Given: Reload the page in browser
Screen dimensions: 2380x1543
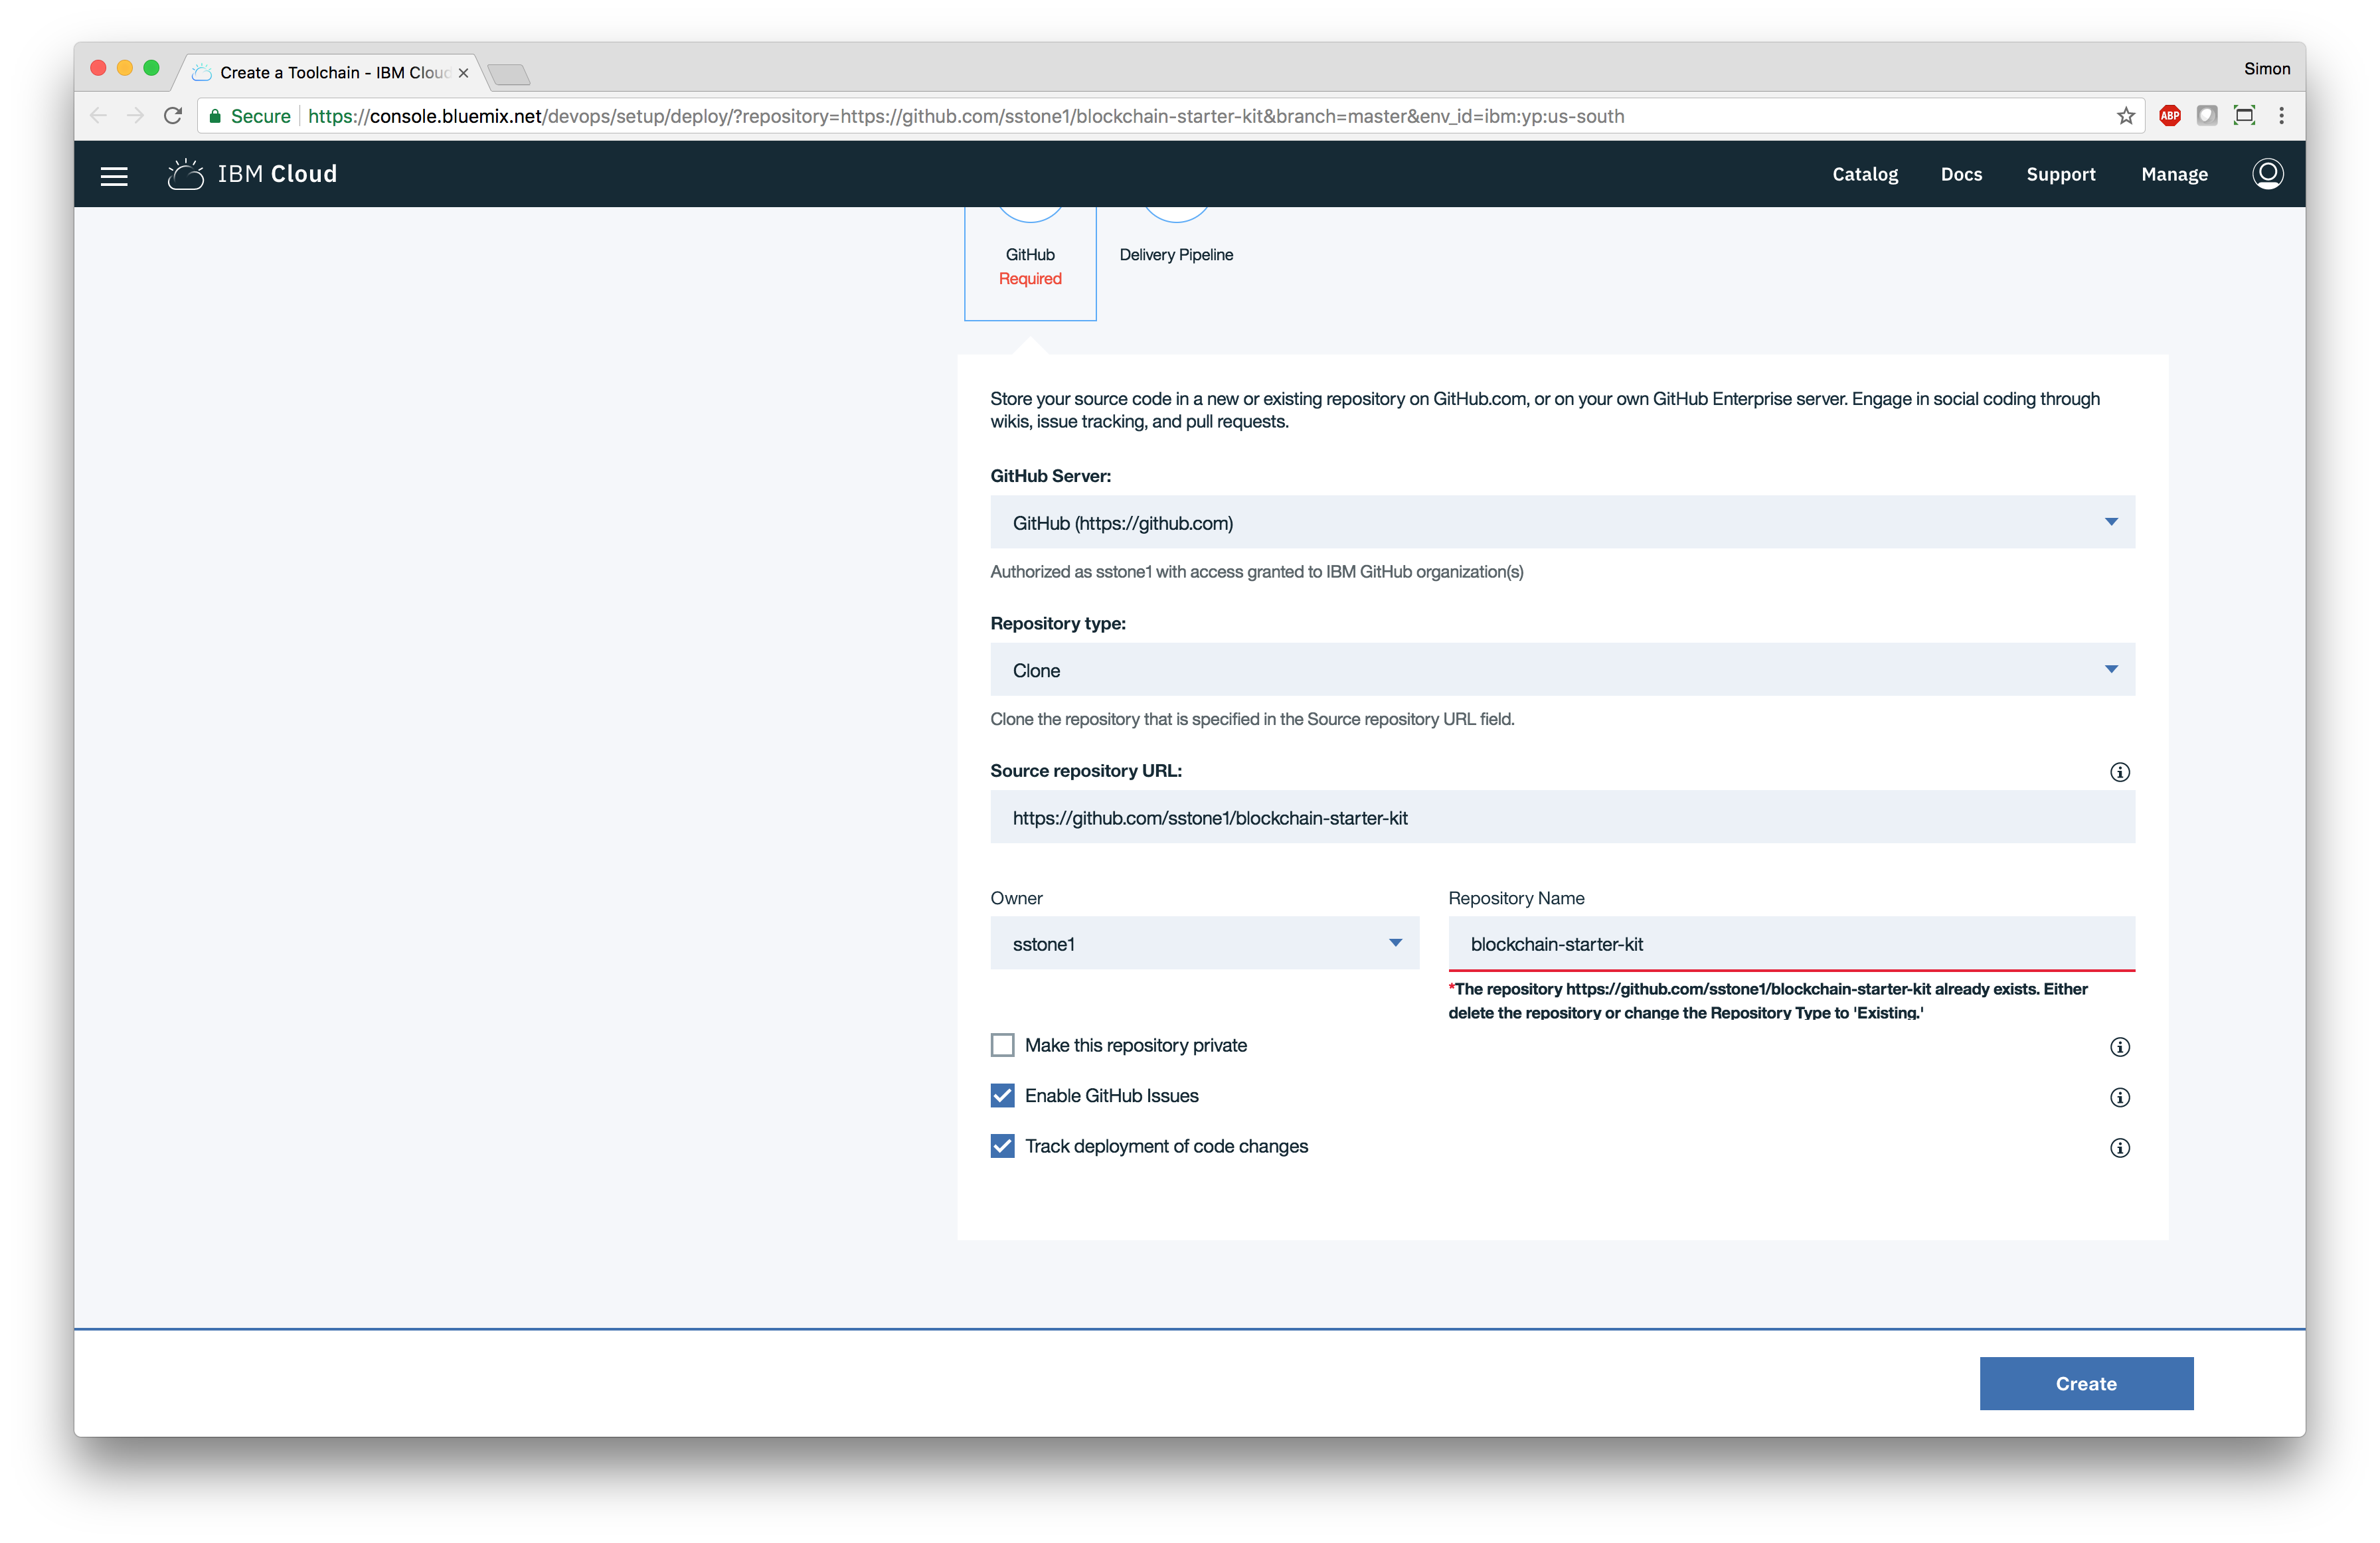Looking at the screenshot, I should (x=173, y=116).
